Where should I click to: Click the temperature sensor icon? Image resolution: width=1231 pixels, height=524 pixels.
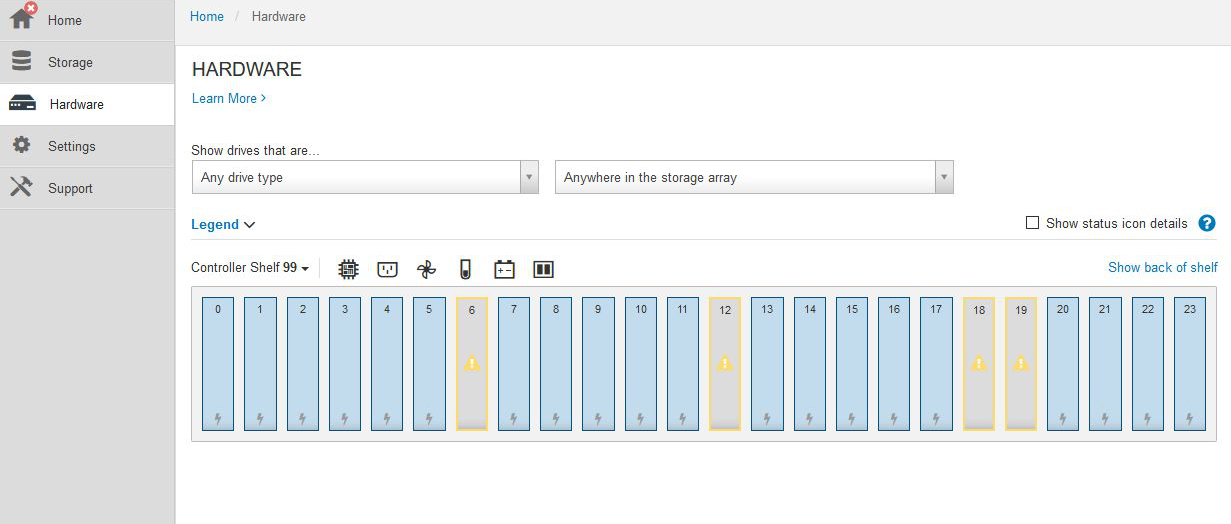pos(465,269)
